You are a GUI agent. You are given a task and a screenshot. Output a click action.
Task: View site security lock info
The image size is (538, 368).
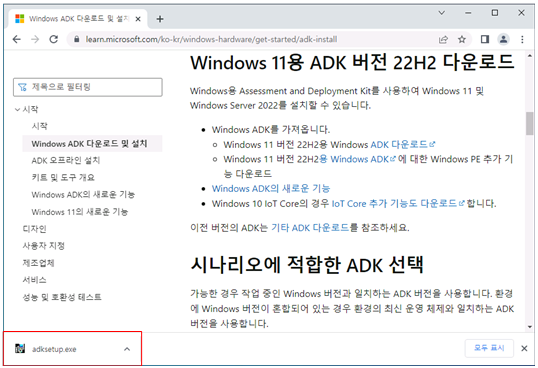tap(77, 39)
